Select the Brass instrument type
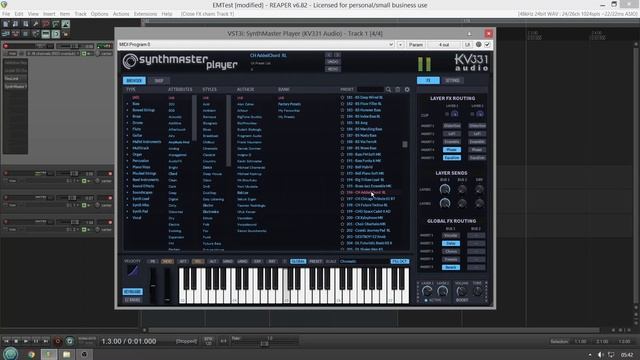The image size is (640, 360). (137, 116)
